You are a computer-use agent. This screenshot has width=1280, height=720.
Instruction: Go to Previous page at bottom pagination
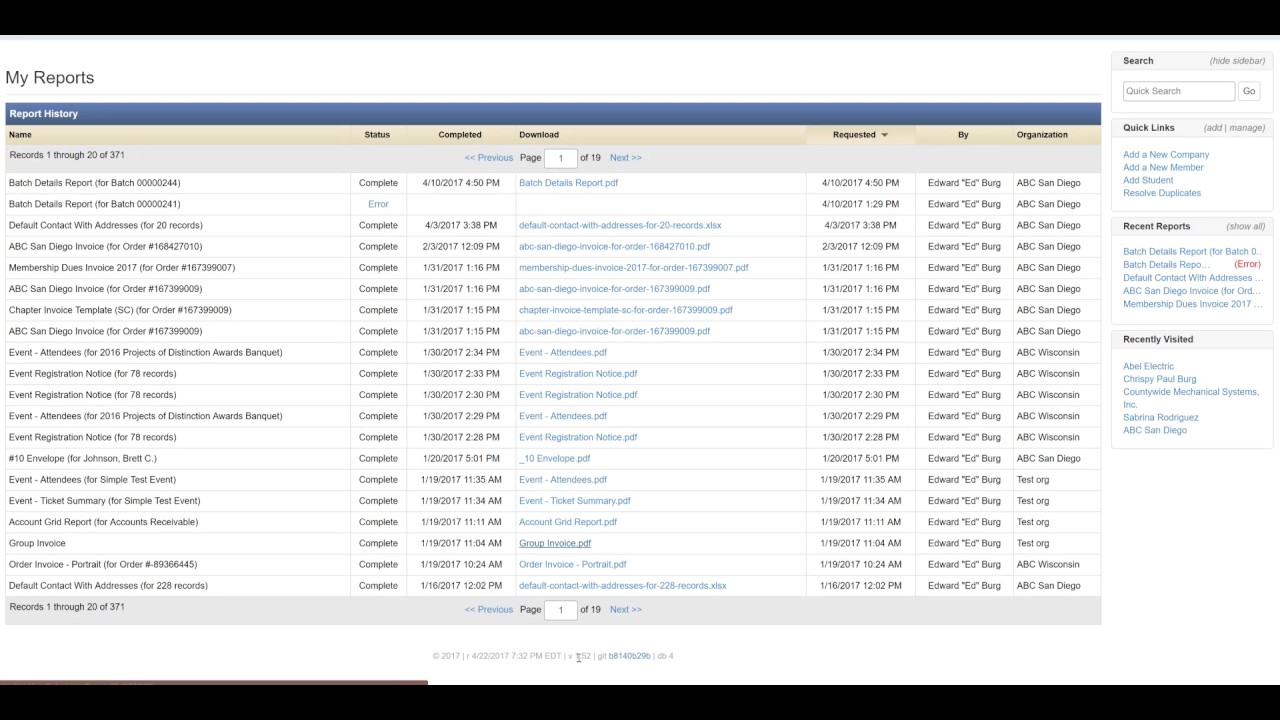(488, 610)
